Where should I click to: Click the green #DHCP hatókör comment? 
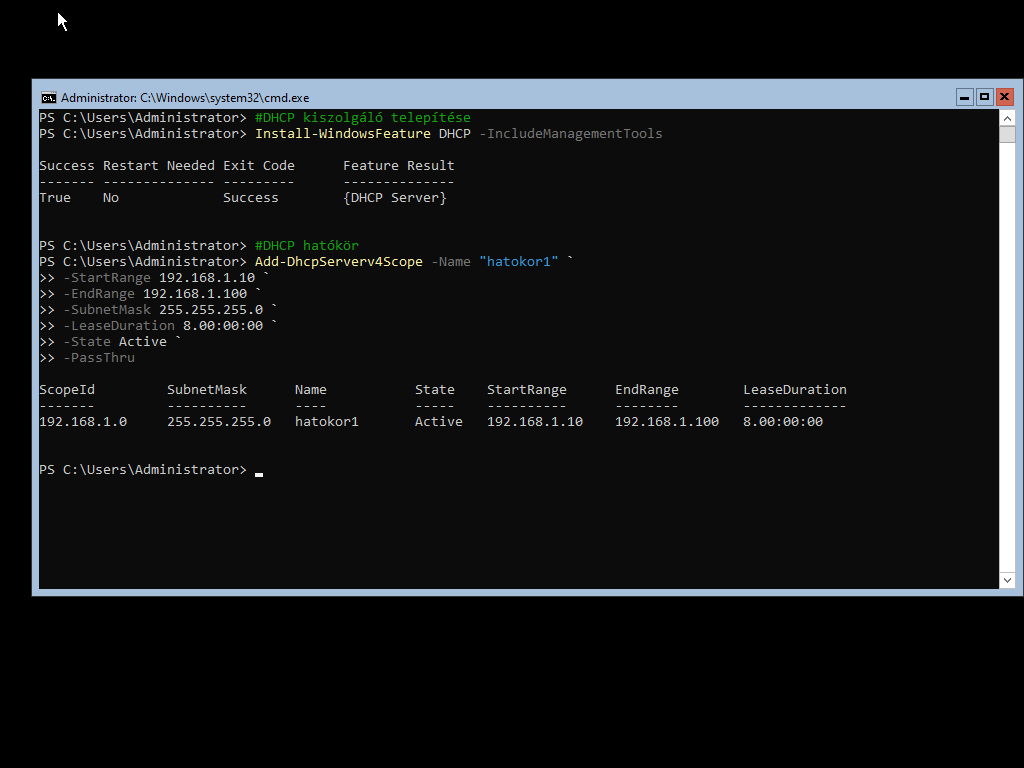click(306, 246)
